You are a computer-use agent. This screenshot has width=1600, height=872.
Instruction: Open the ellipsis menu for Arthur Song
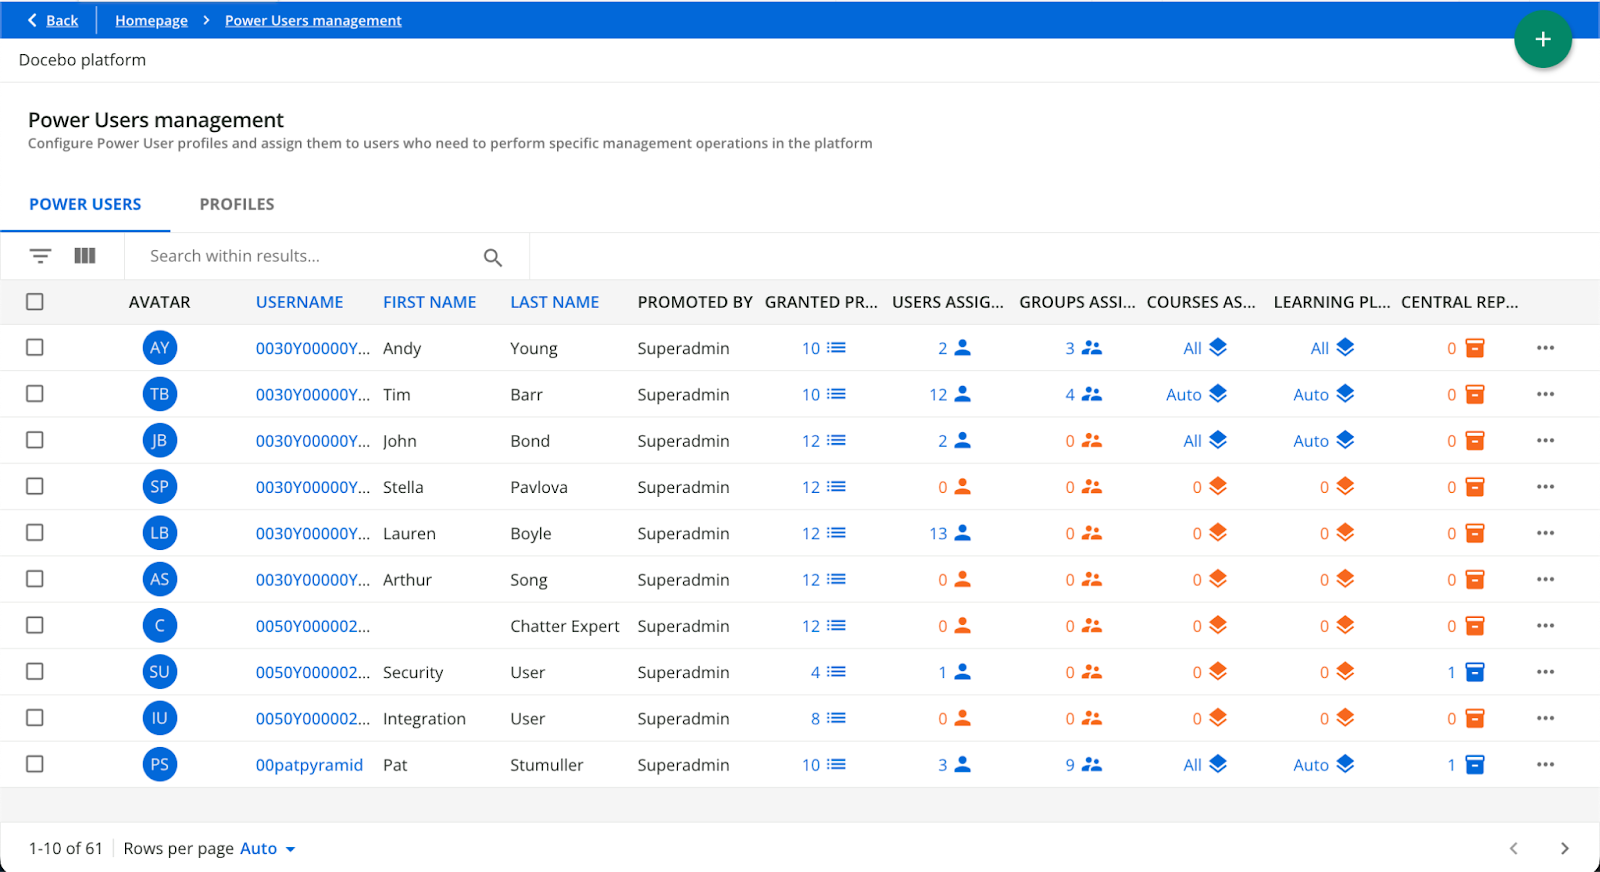(1545, 580)
